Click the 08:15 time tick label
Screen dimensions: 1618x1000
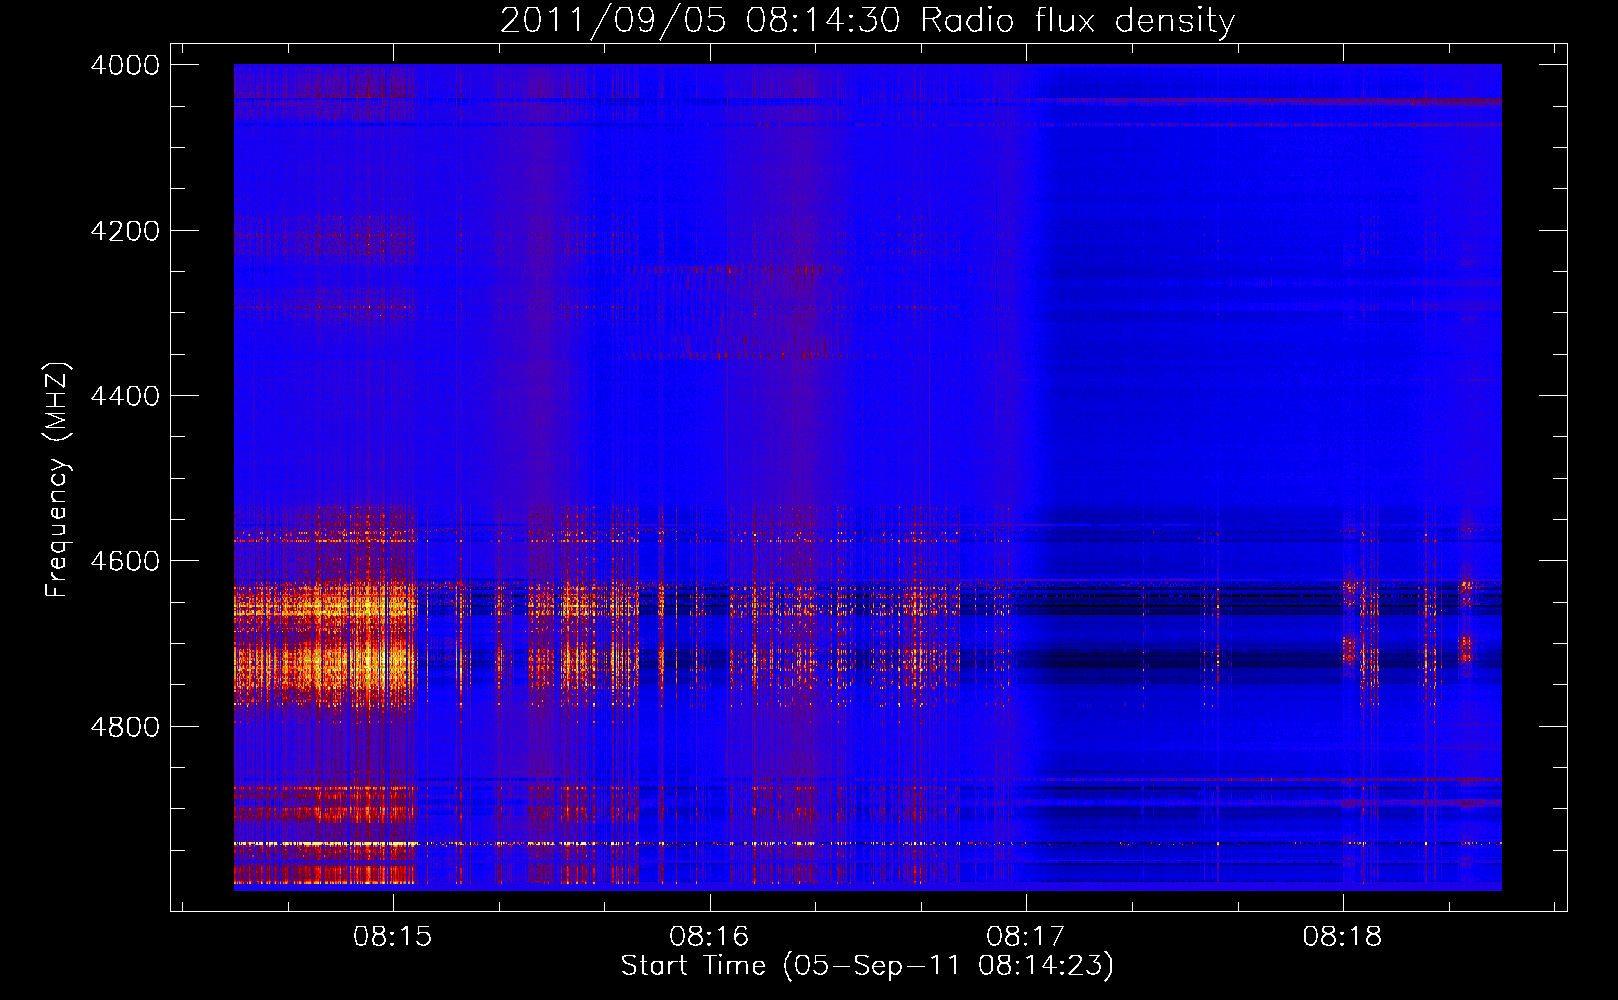pyautogui.click(x=392, y=936)
